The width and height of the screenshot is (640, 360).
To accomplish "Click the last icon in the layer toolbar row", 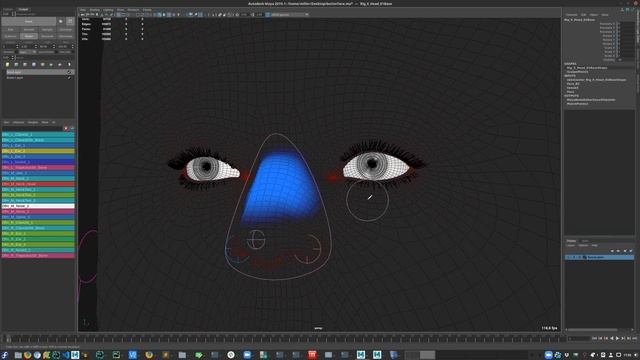I will [x=69, y=64].
